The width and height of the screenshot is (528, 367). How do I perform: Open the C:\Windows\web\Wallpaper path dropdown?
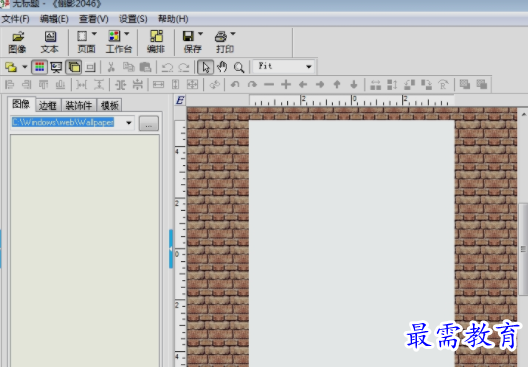(x=129, y=123)
